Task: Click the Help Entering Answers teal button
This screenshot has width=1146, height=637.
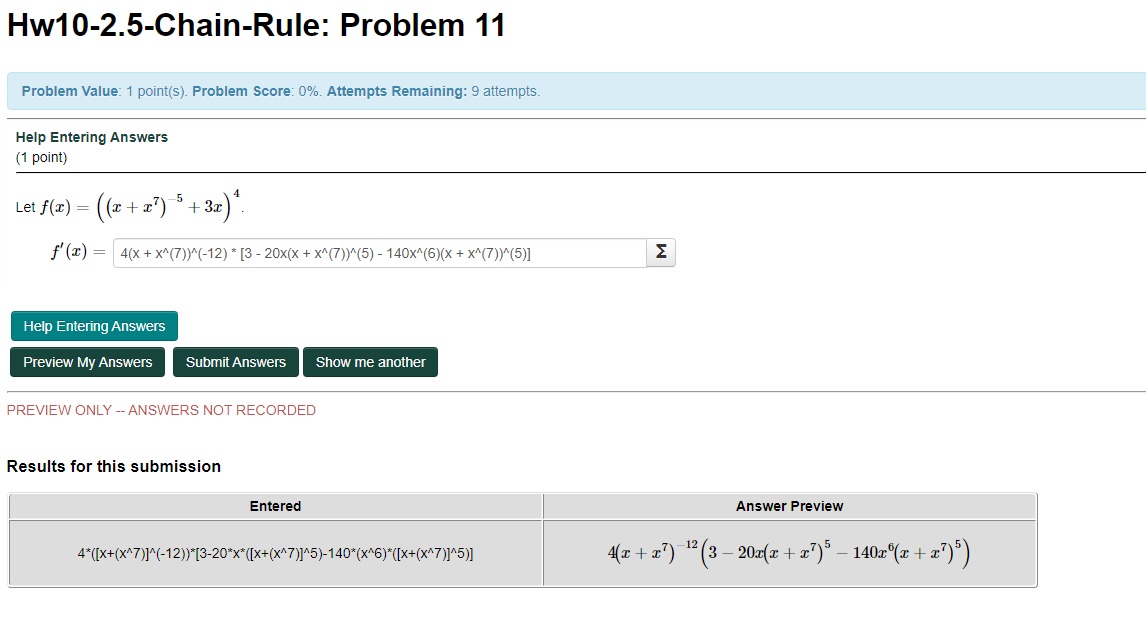Action: coord(93,326)
